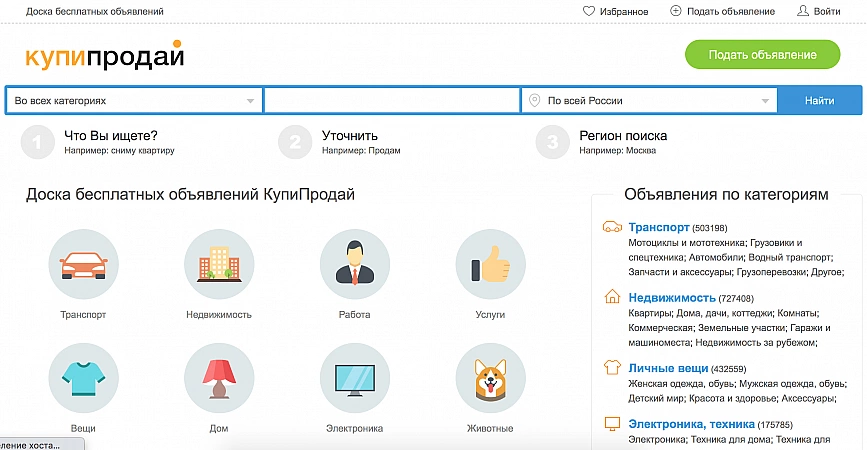Screen dimensions: 867x450
Task: Open the 'По всей России' region dropdown
Action: 650,101
